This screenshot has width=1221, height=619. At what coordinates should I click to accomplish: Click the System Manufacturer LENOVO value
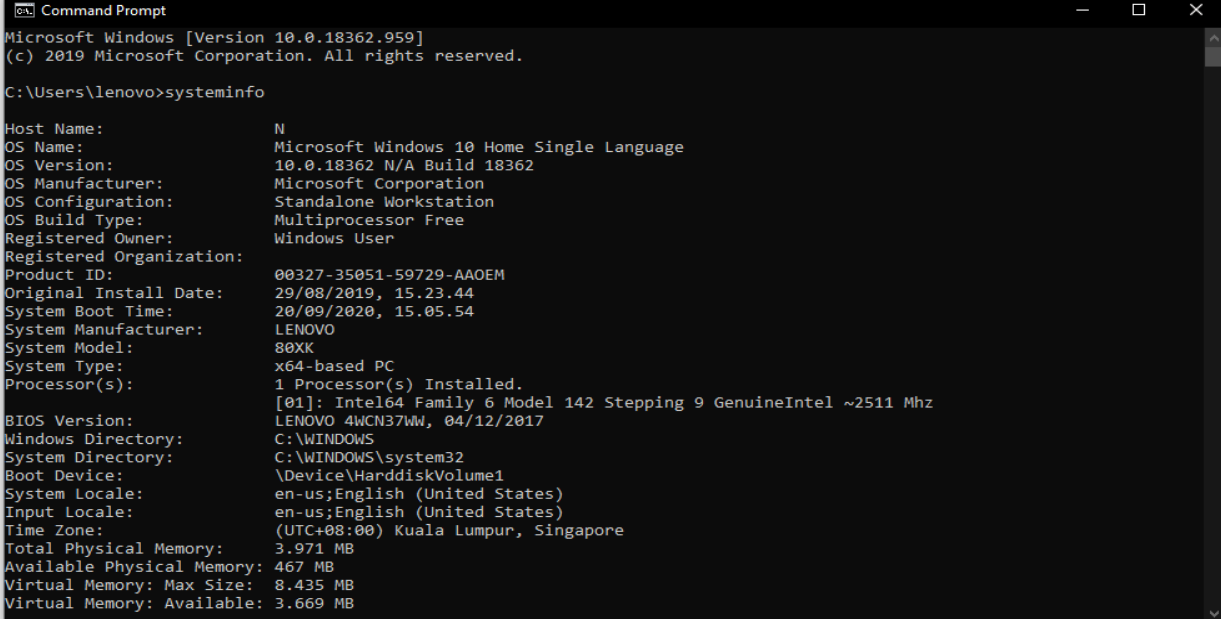304,330
